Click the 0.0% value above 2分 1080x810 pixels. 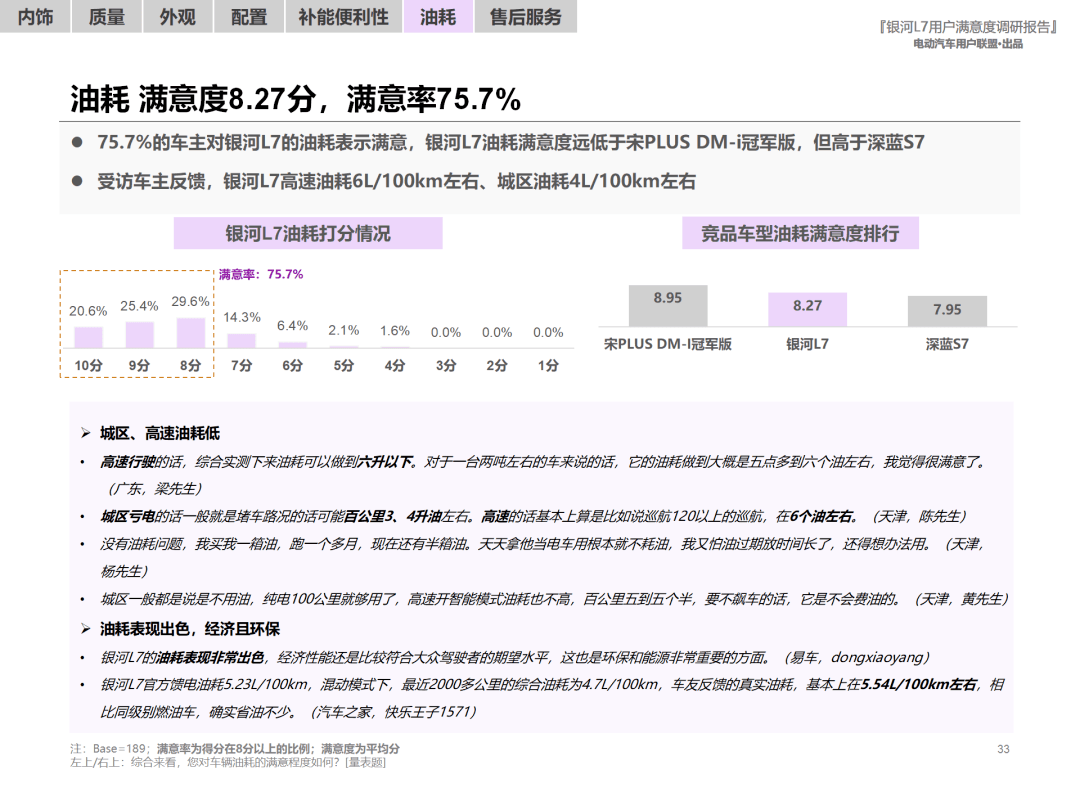click(x=497, y=333)
